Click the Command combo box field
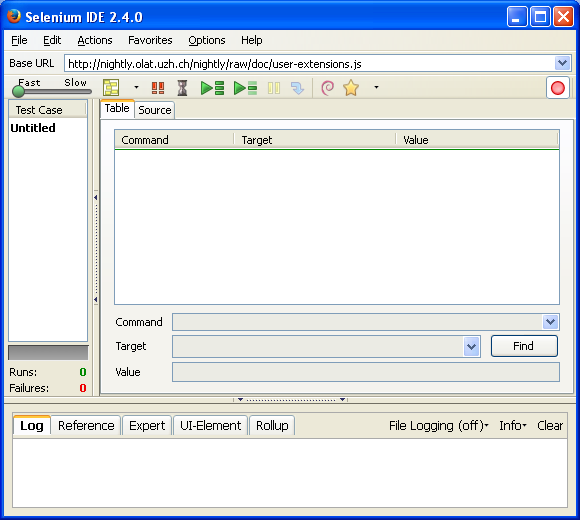This screenshot has width=580, height=520. coord(357,322)
